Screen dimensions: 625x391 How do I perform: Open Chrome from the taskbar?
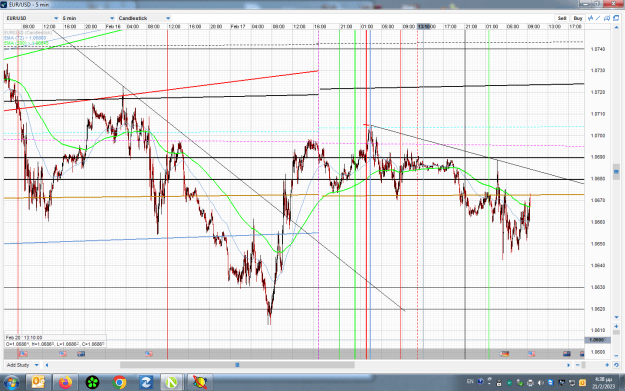pos(119,382)
